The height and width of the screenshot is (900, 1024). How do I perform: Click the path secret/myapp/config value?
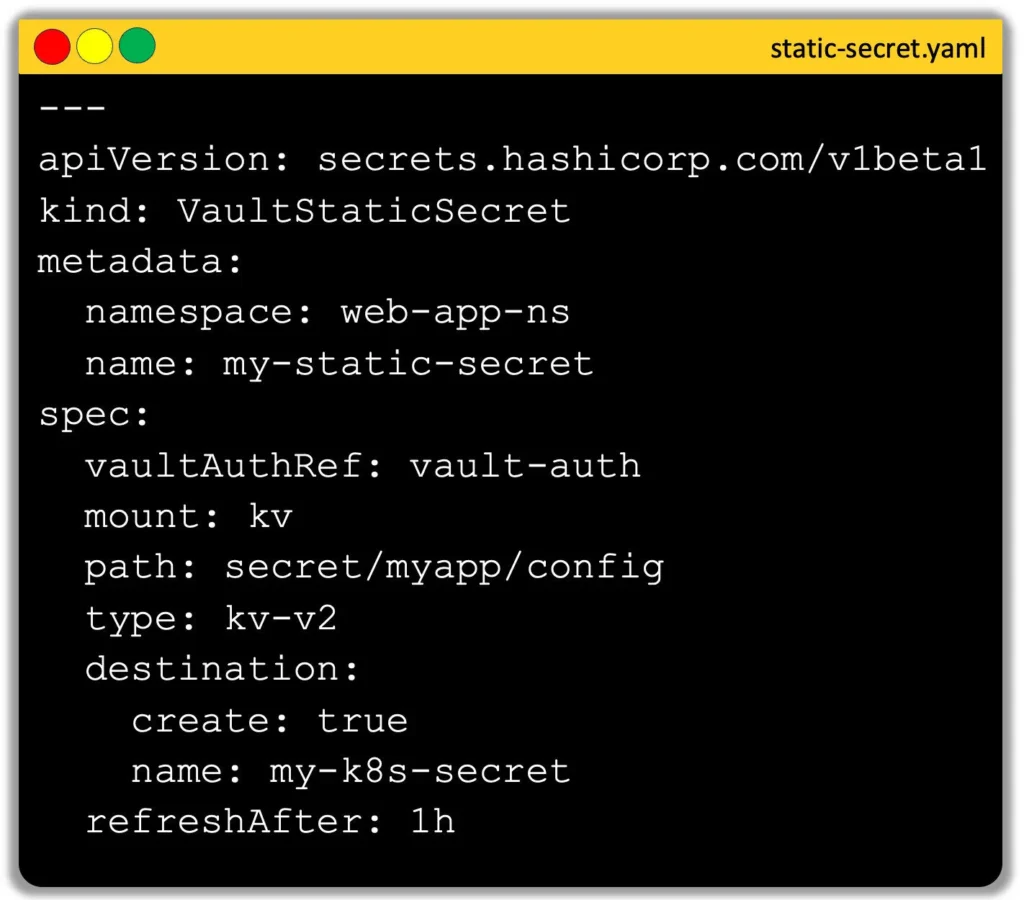point(444,568)
